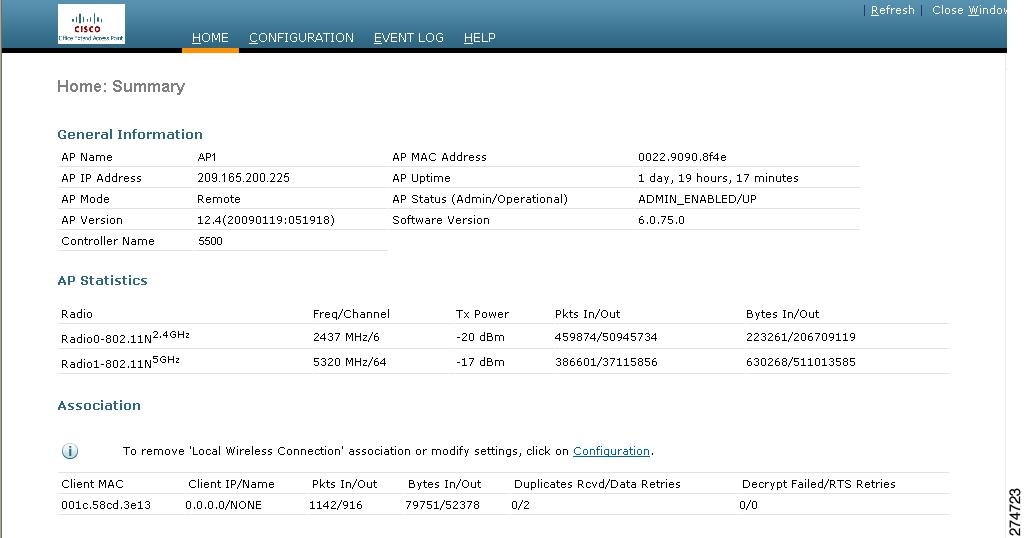The height and width of the screenshot is (538, 1024).
Task: Click the Home: Summary page title
Action: click(x=121, y=86)
